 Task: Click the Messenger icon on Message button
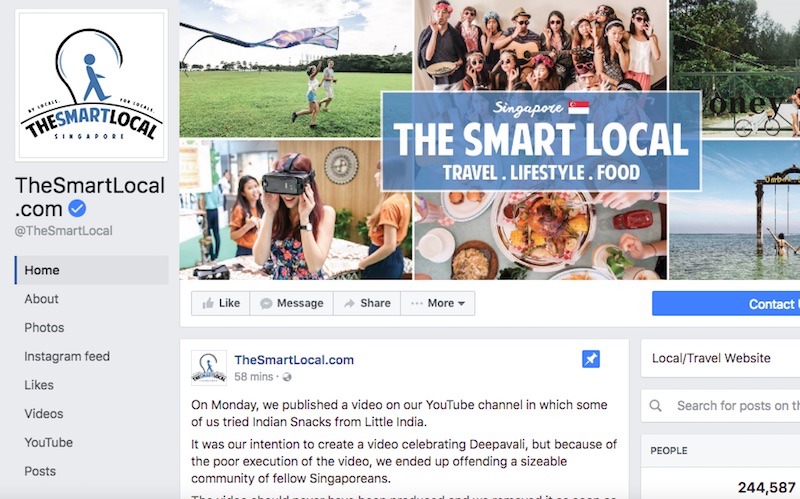[x=266, y=304]
